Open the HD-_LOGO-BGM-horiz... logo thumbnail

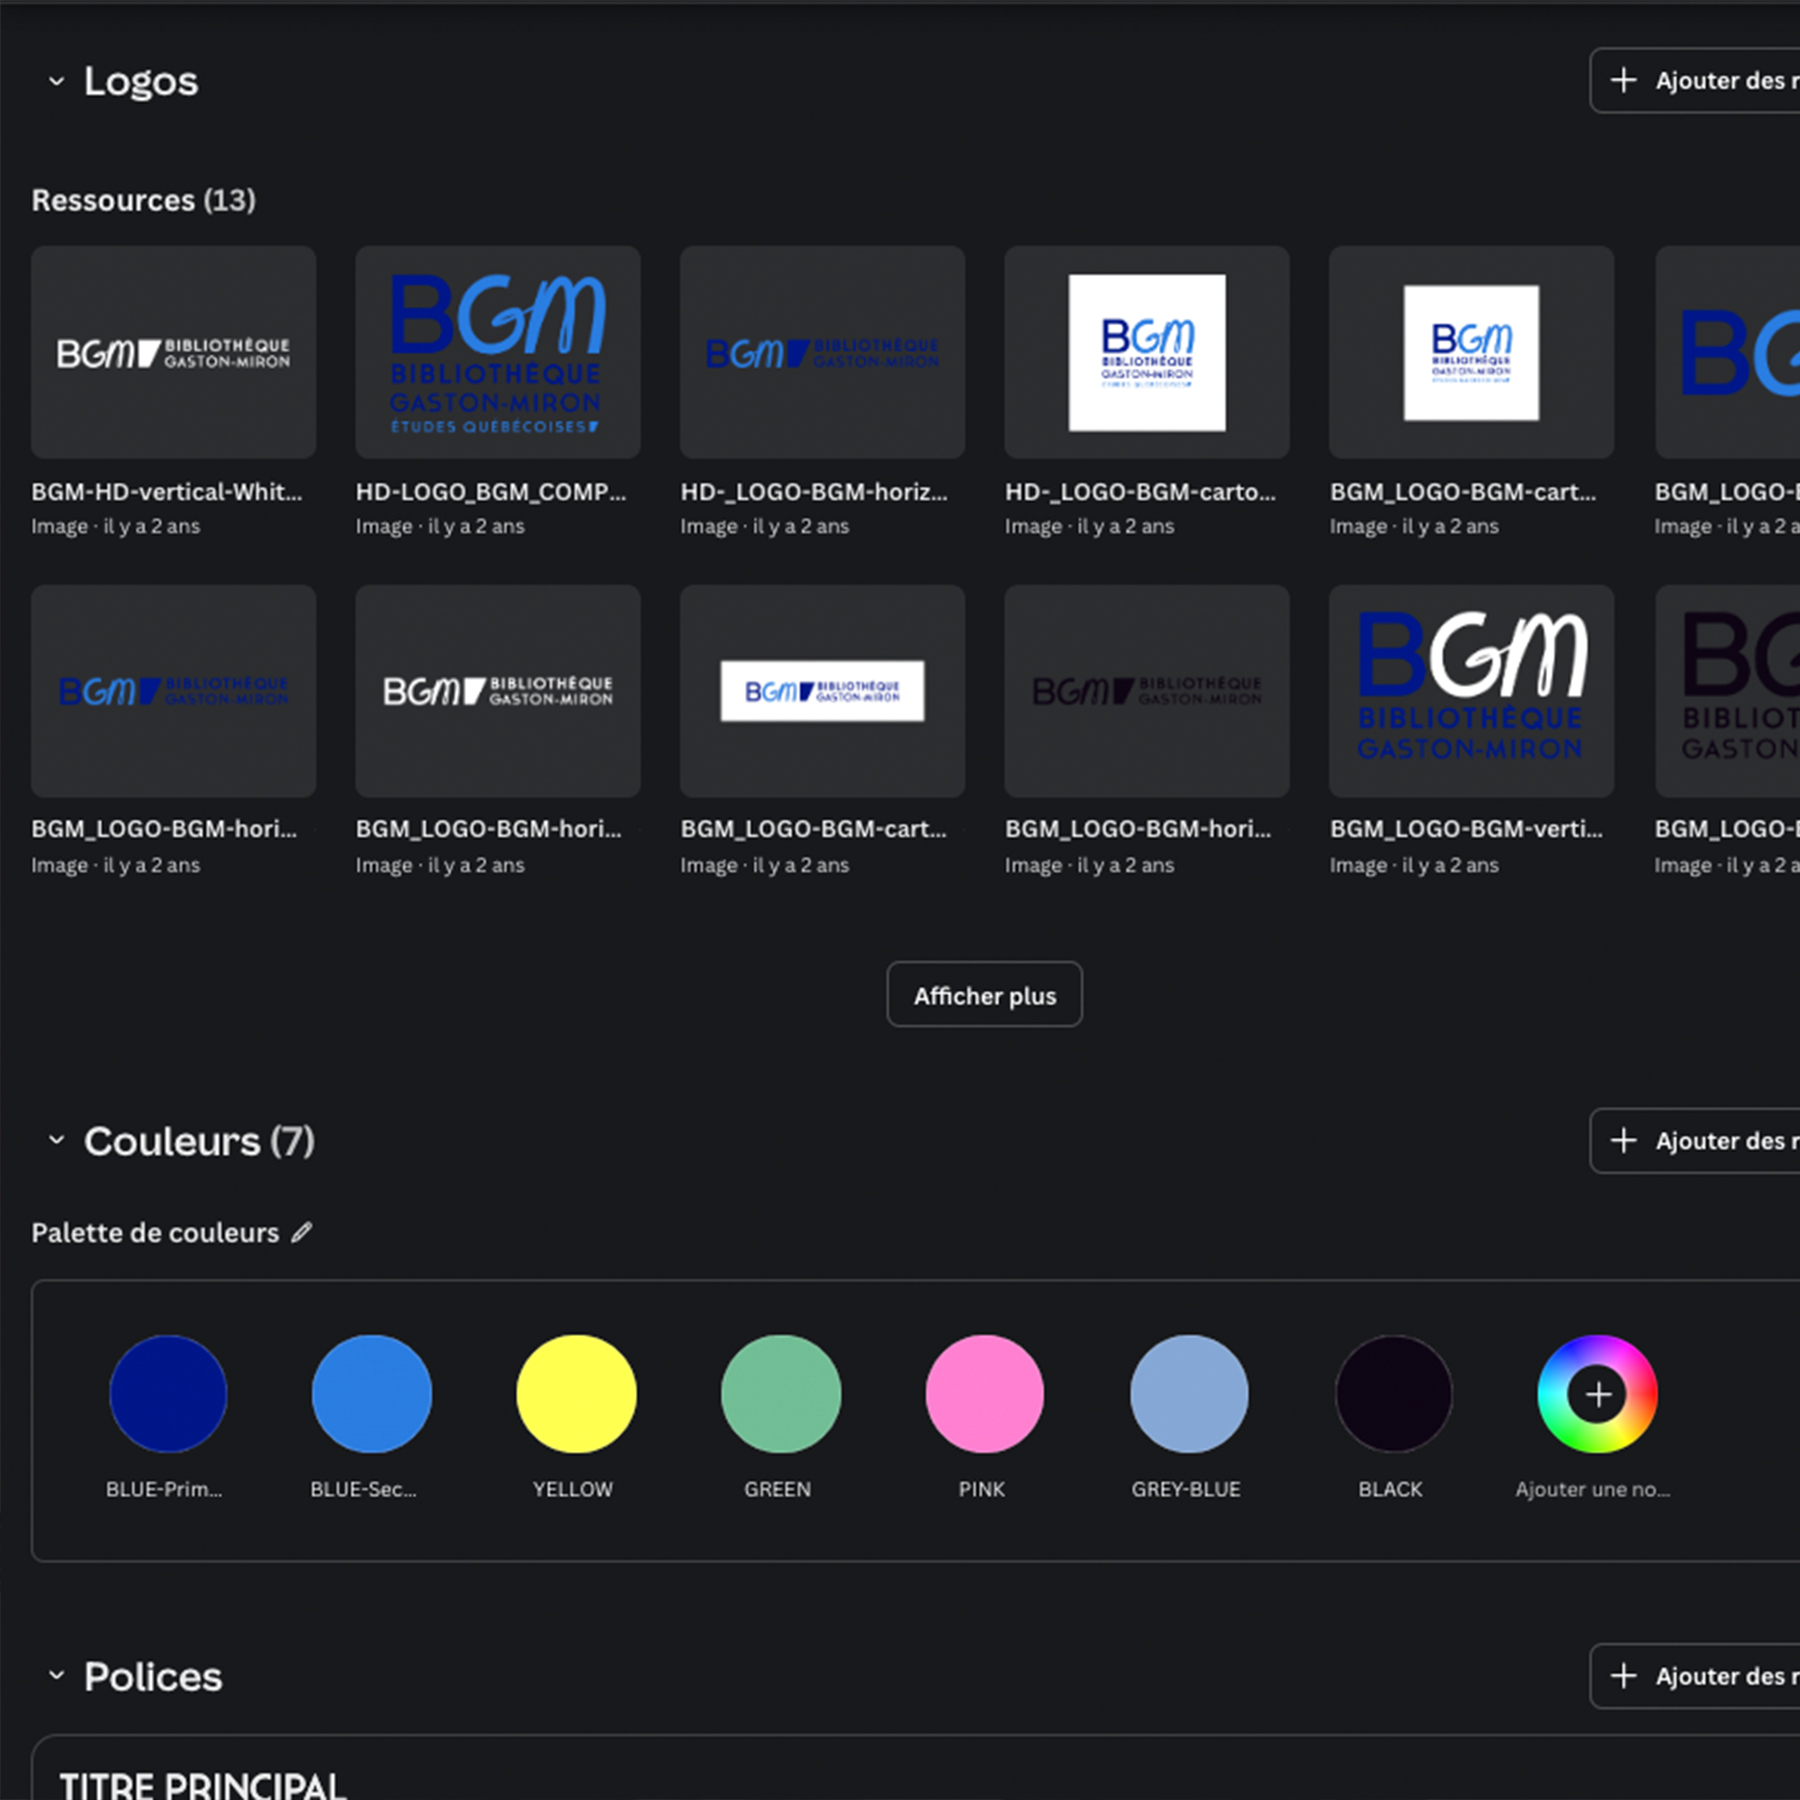822,352
